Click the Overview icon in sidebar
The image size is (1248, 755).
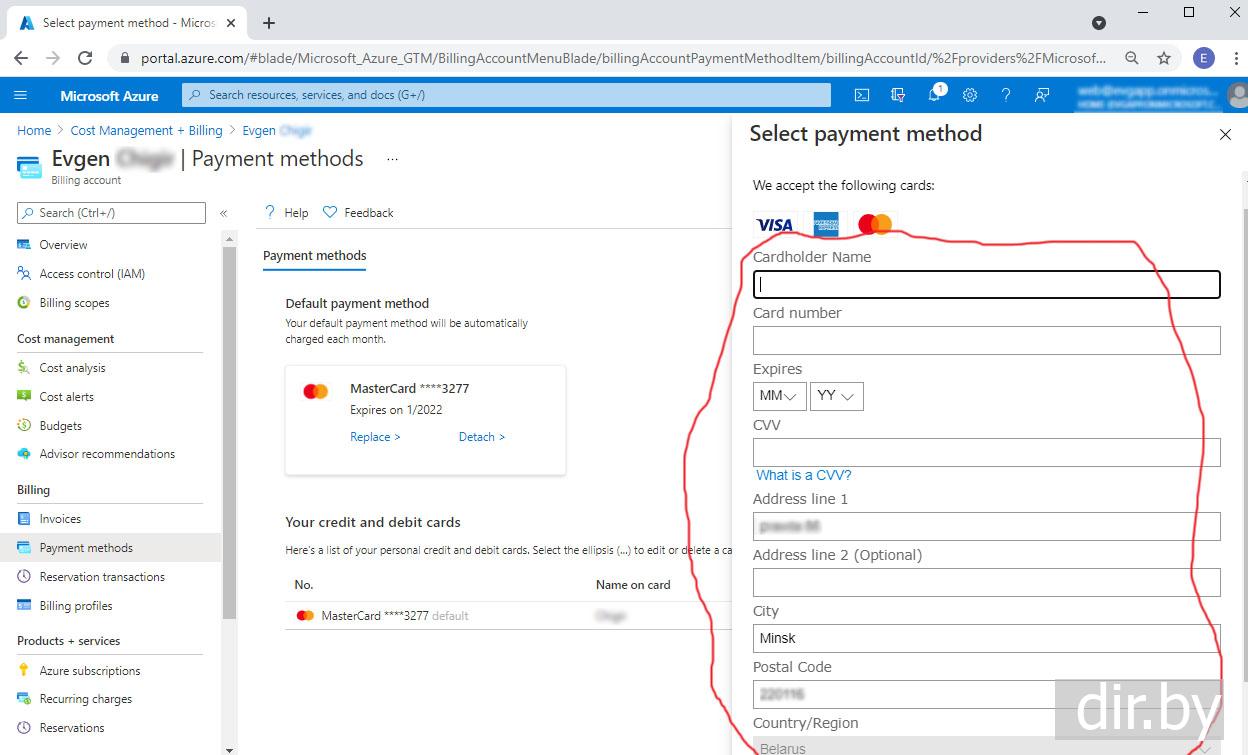pos(24,245)
